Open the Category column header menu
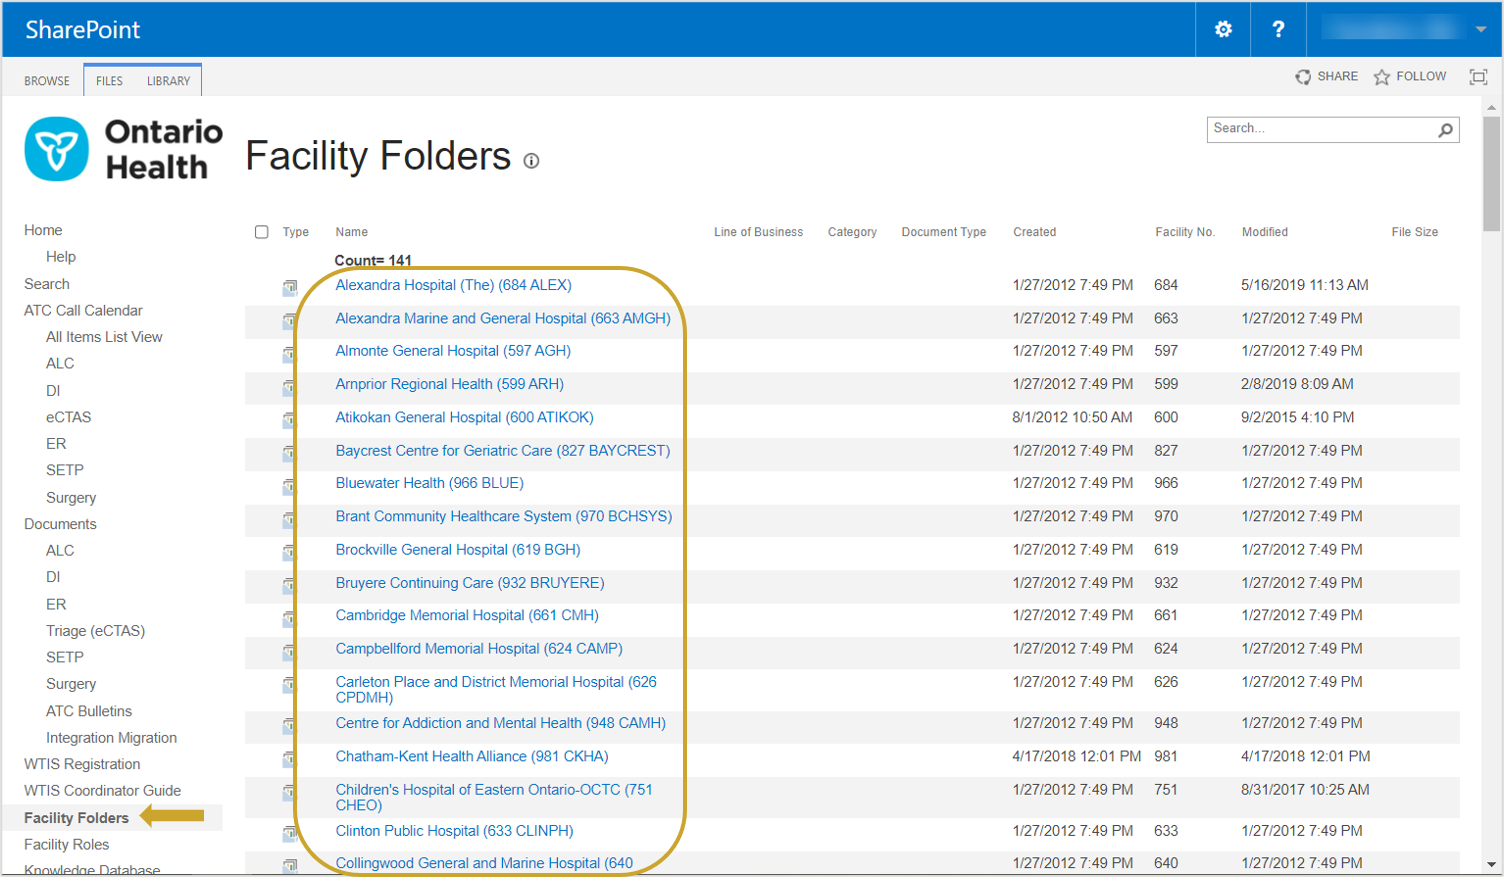 click(x=852, y=232)
